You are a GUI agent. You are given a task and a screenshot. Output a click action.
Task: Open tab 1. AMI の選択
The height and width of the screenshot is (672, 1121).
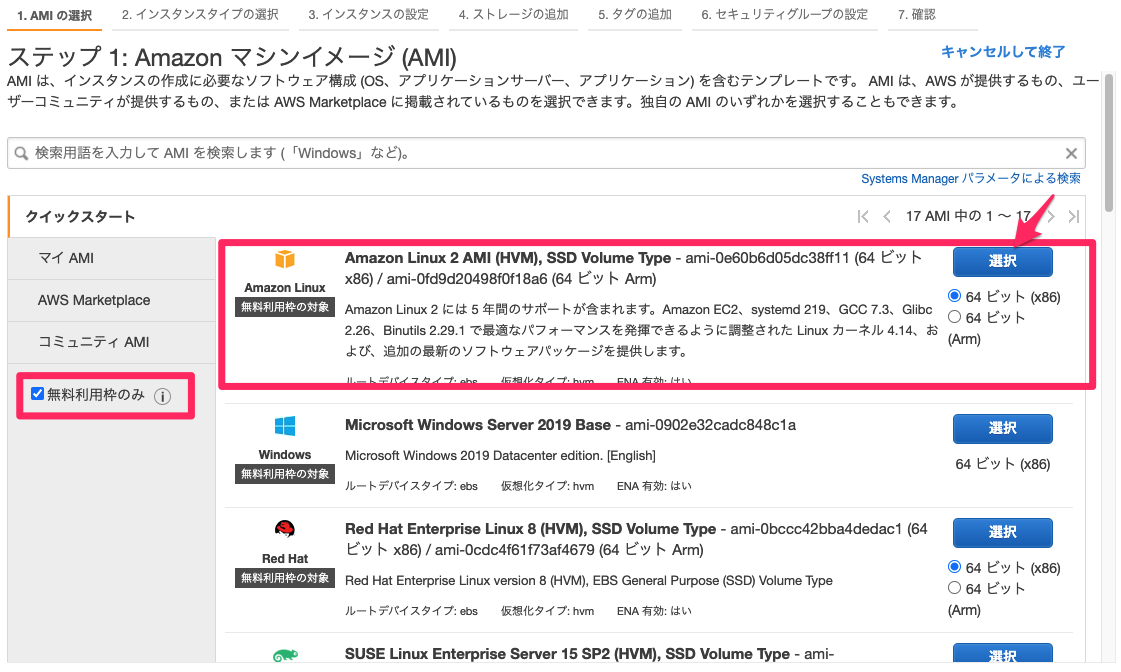54,15
